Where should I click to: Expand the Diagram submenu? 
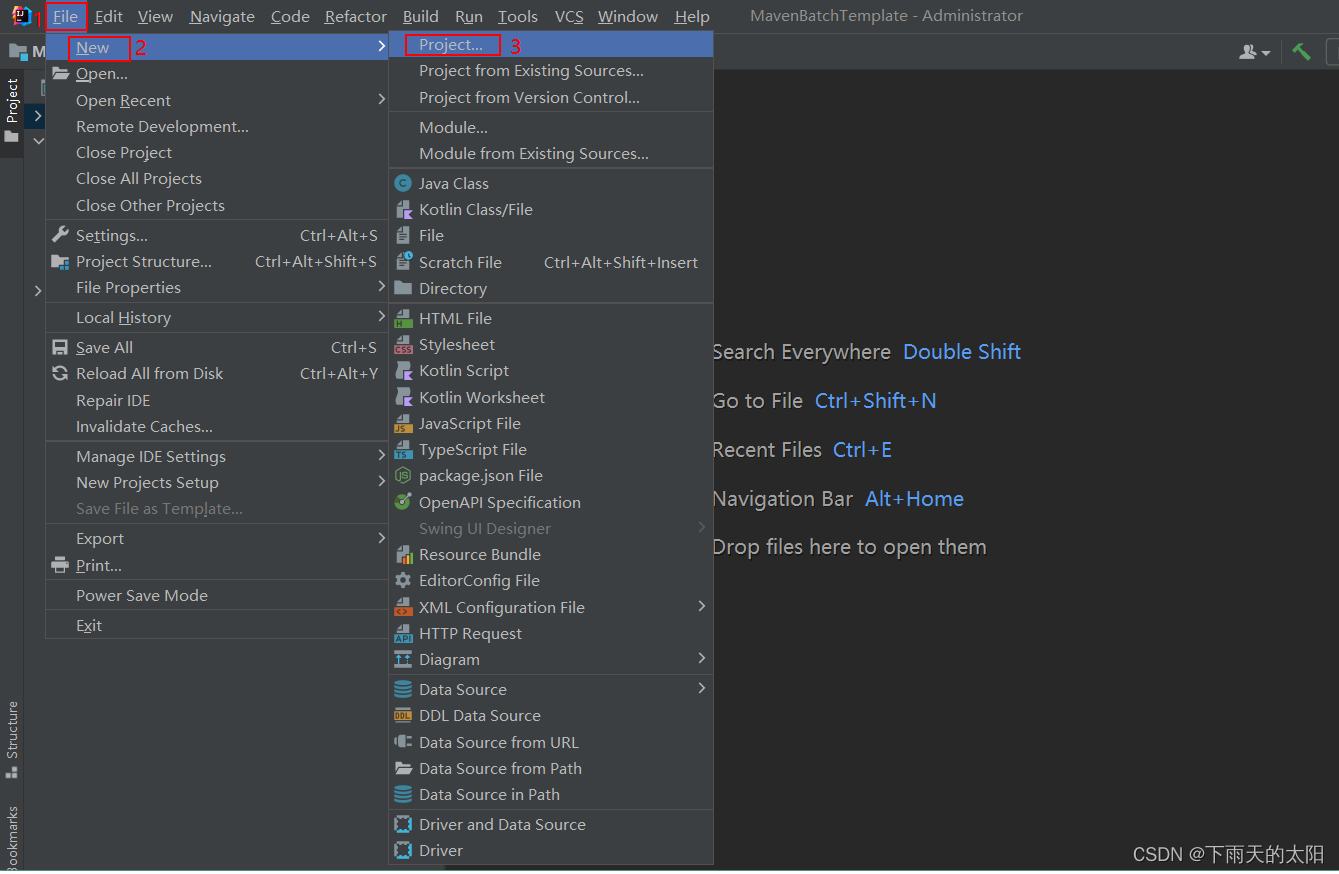702,658
